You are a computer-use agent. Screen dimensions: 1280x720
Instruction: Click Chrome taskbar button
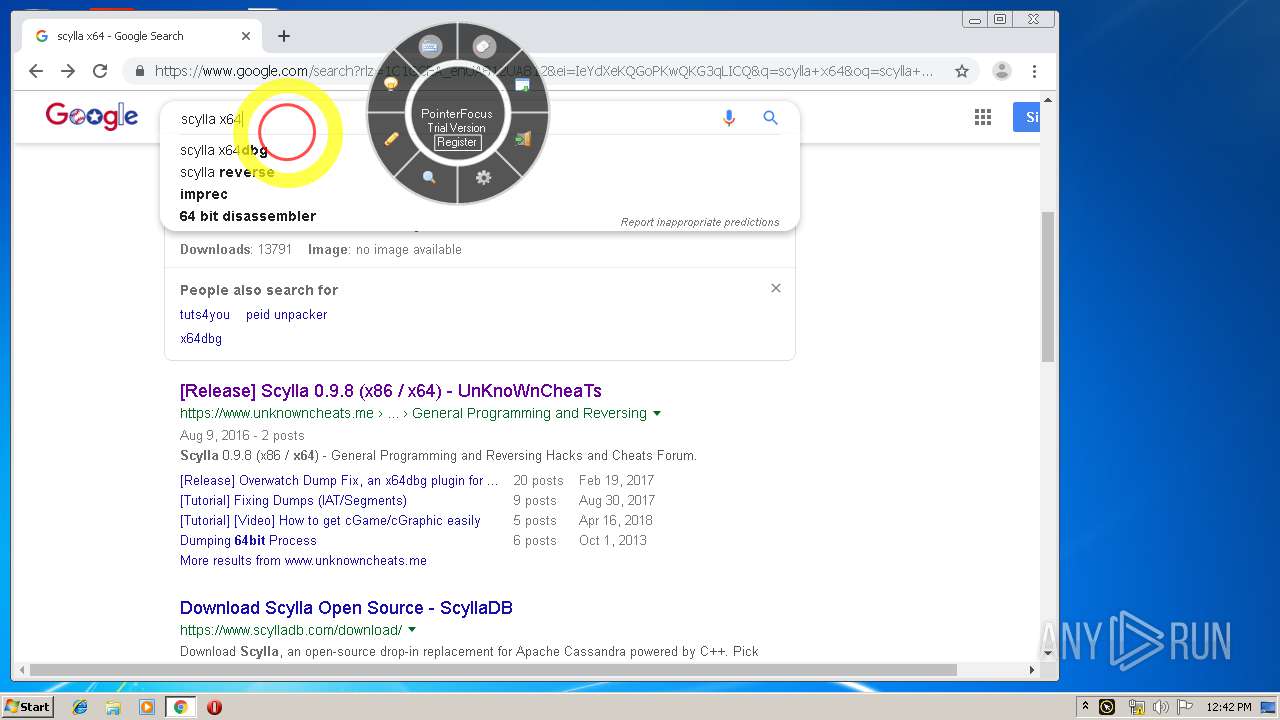click(180, 707)
